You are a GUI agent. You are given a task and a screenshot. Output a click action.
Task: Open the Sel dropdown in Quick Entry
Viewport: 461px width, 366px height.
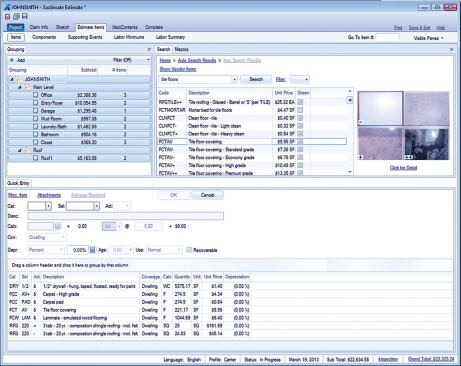[96, 206]
